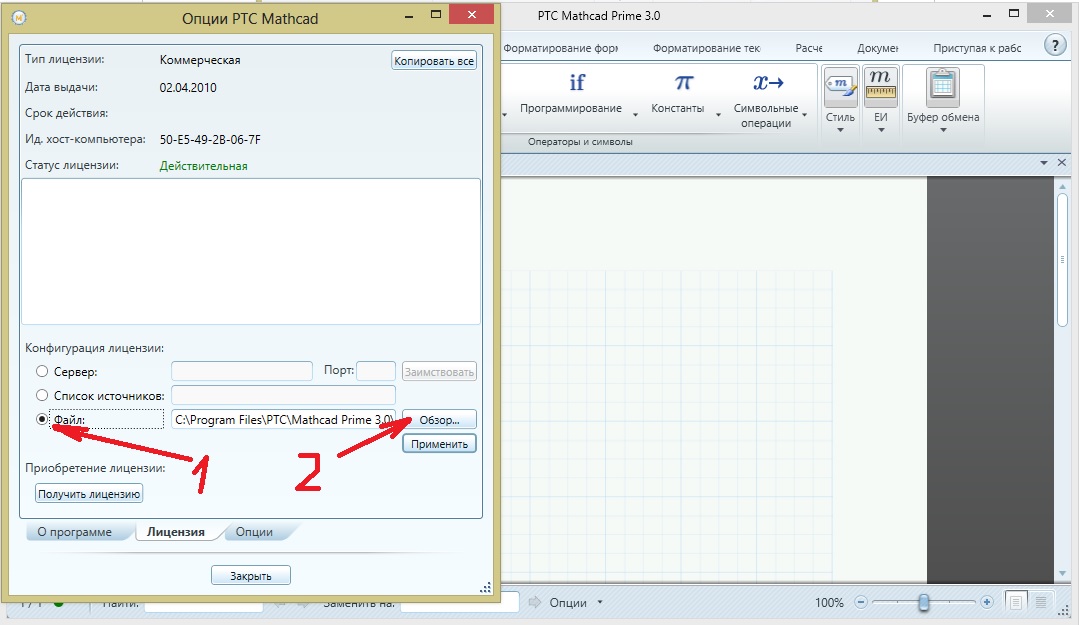The width and height of the screenshot is (1079, 625).
Task: Expand the Константы dropdown arrow
Action: 718,115
